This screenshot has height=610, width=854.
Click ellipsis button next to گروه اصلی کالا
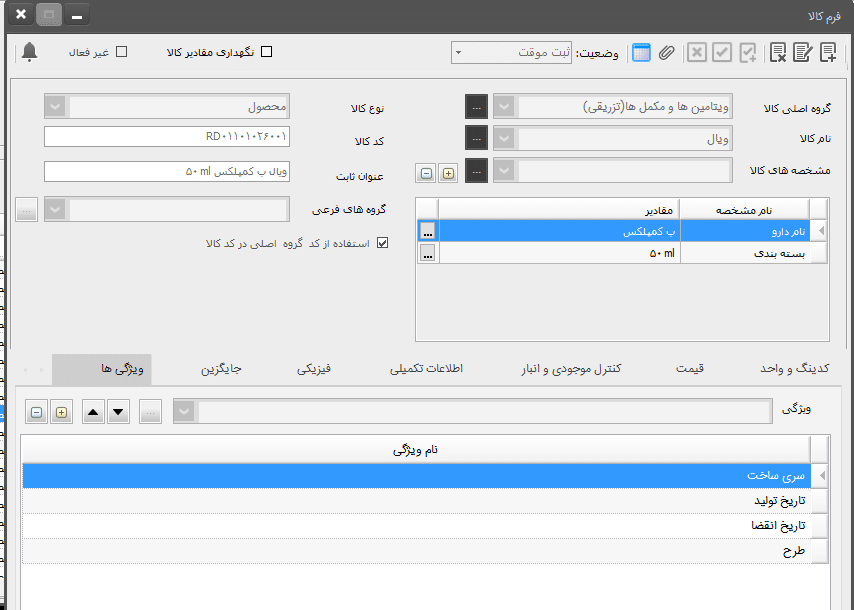477,107
